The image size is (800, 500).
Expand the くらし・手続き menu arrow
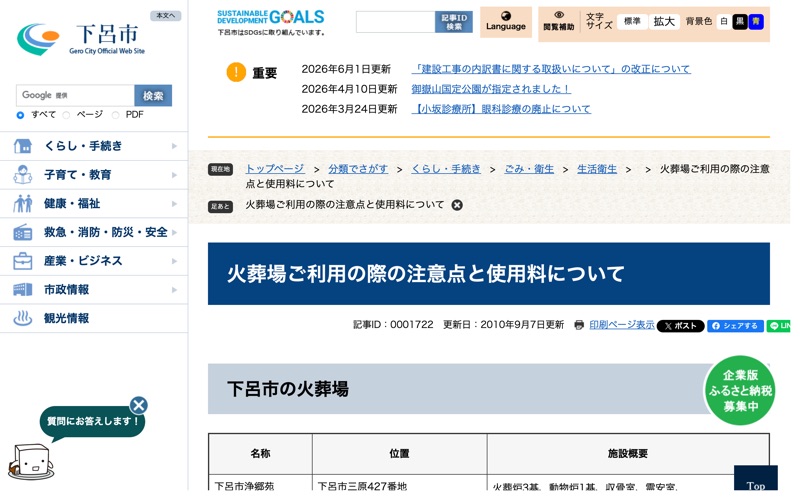click(174, 146)
